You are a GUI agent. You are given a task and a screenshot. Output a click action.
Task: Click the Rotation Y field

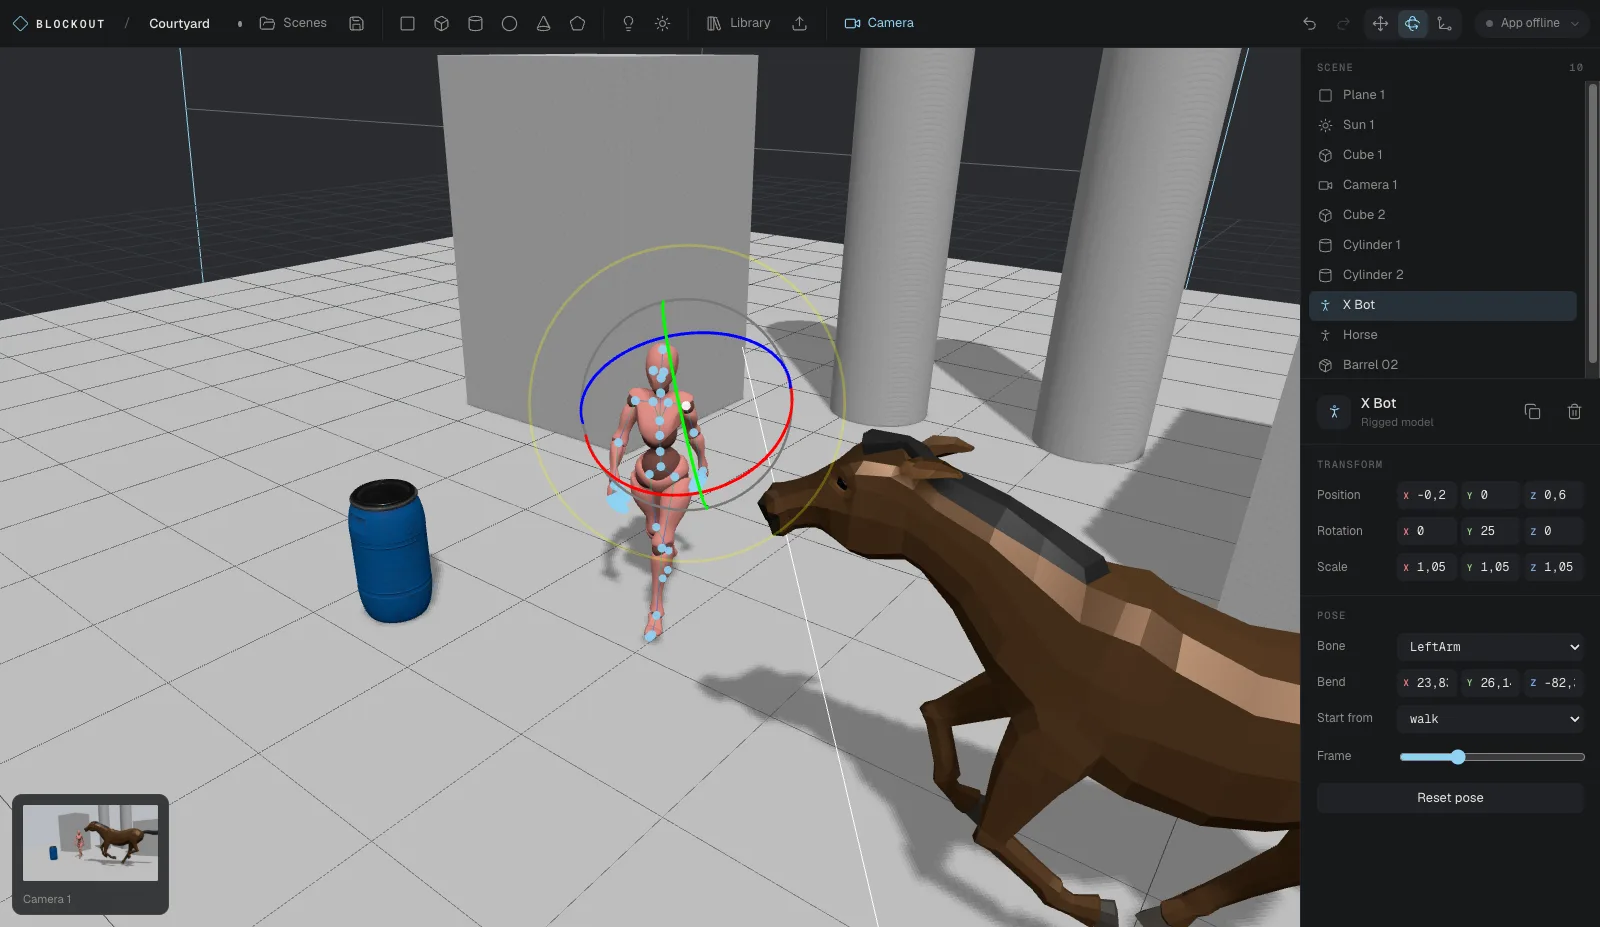(1490, 531)
